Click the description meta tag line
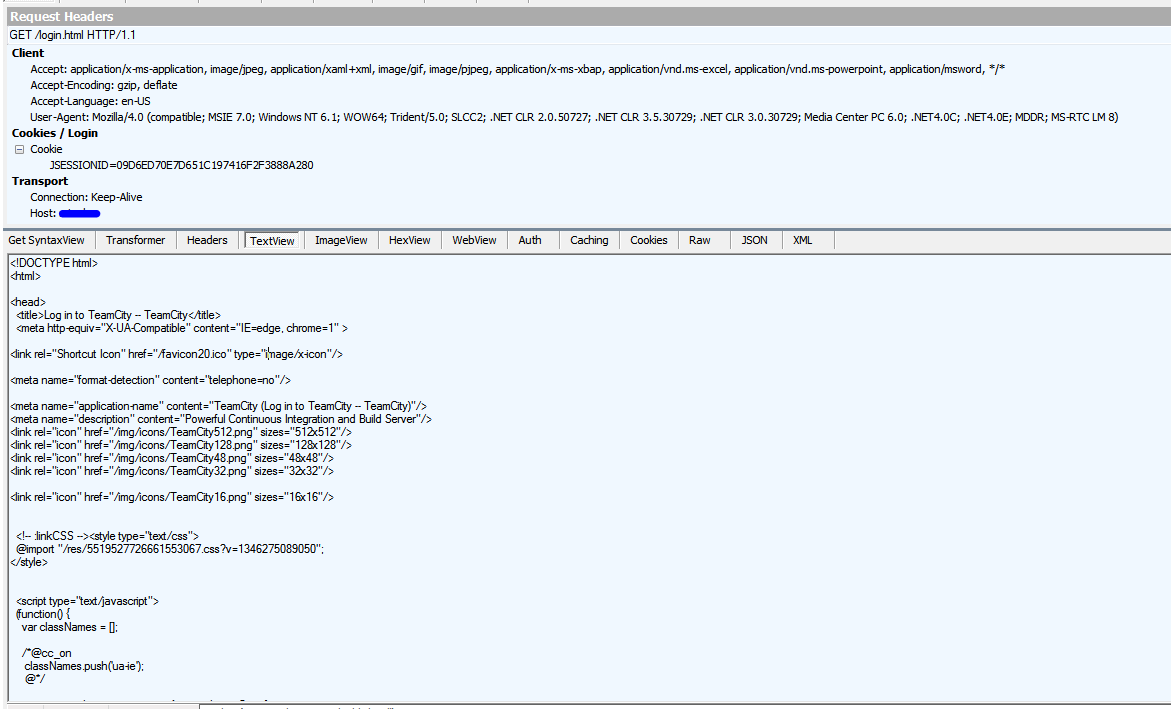 (x=221, y=419)
